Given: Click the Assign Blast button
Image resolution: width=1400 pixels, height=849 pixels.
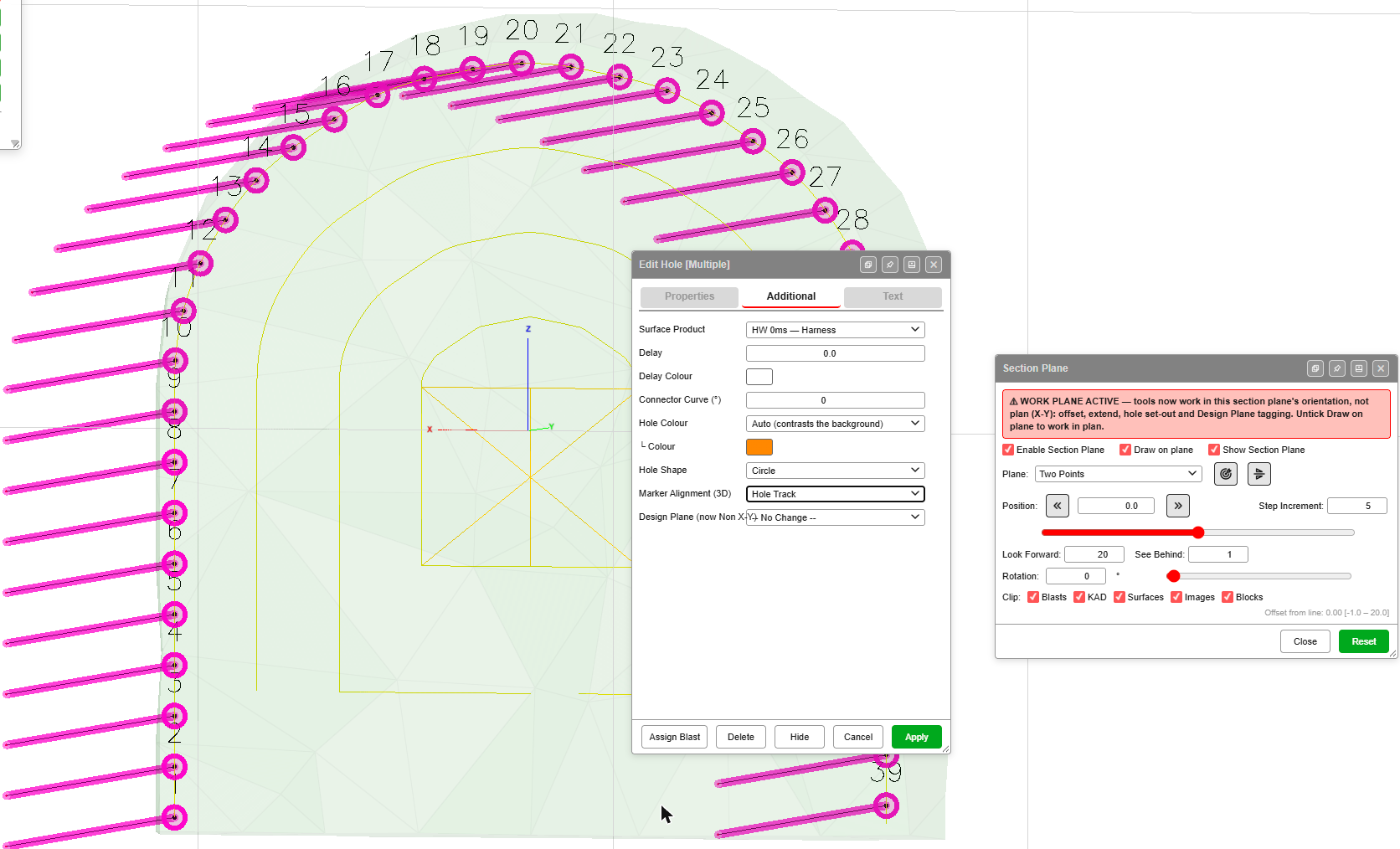Looking at the screenshot, I should (x=675, y=737).
